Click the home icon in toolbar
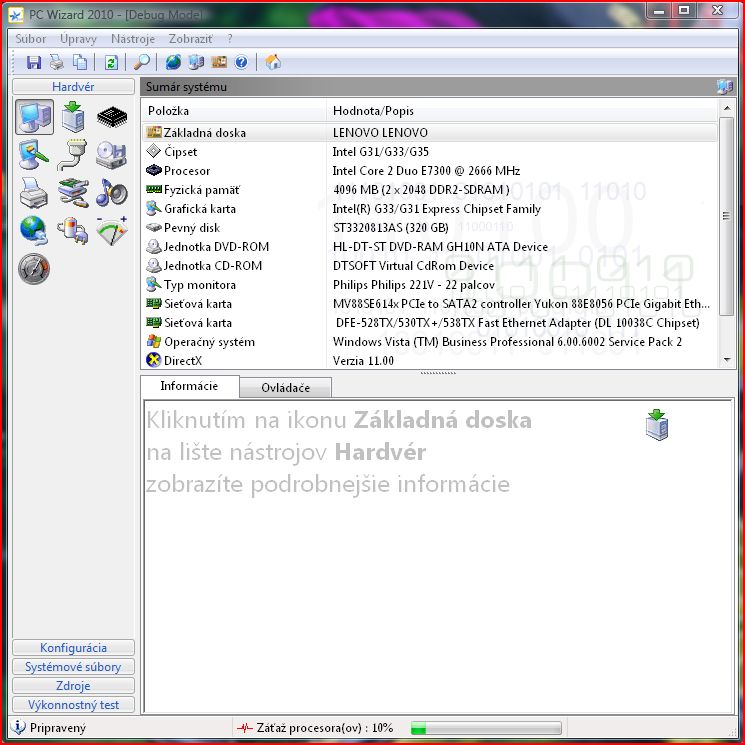The height and width of the screenshot is (745, 745). (273, 62)
